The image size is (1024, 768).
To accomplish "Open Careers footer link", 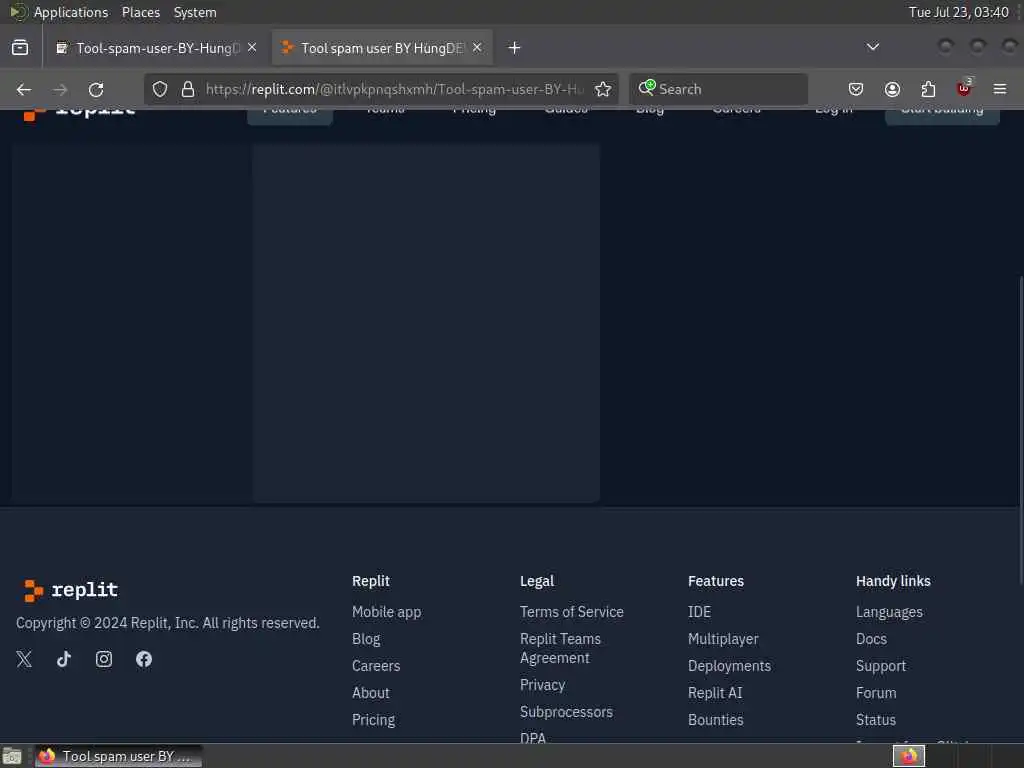I will (376, 665).
